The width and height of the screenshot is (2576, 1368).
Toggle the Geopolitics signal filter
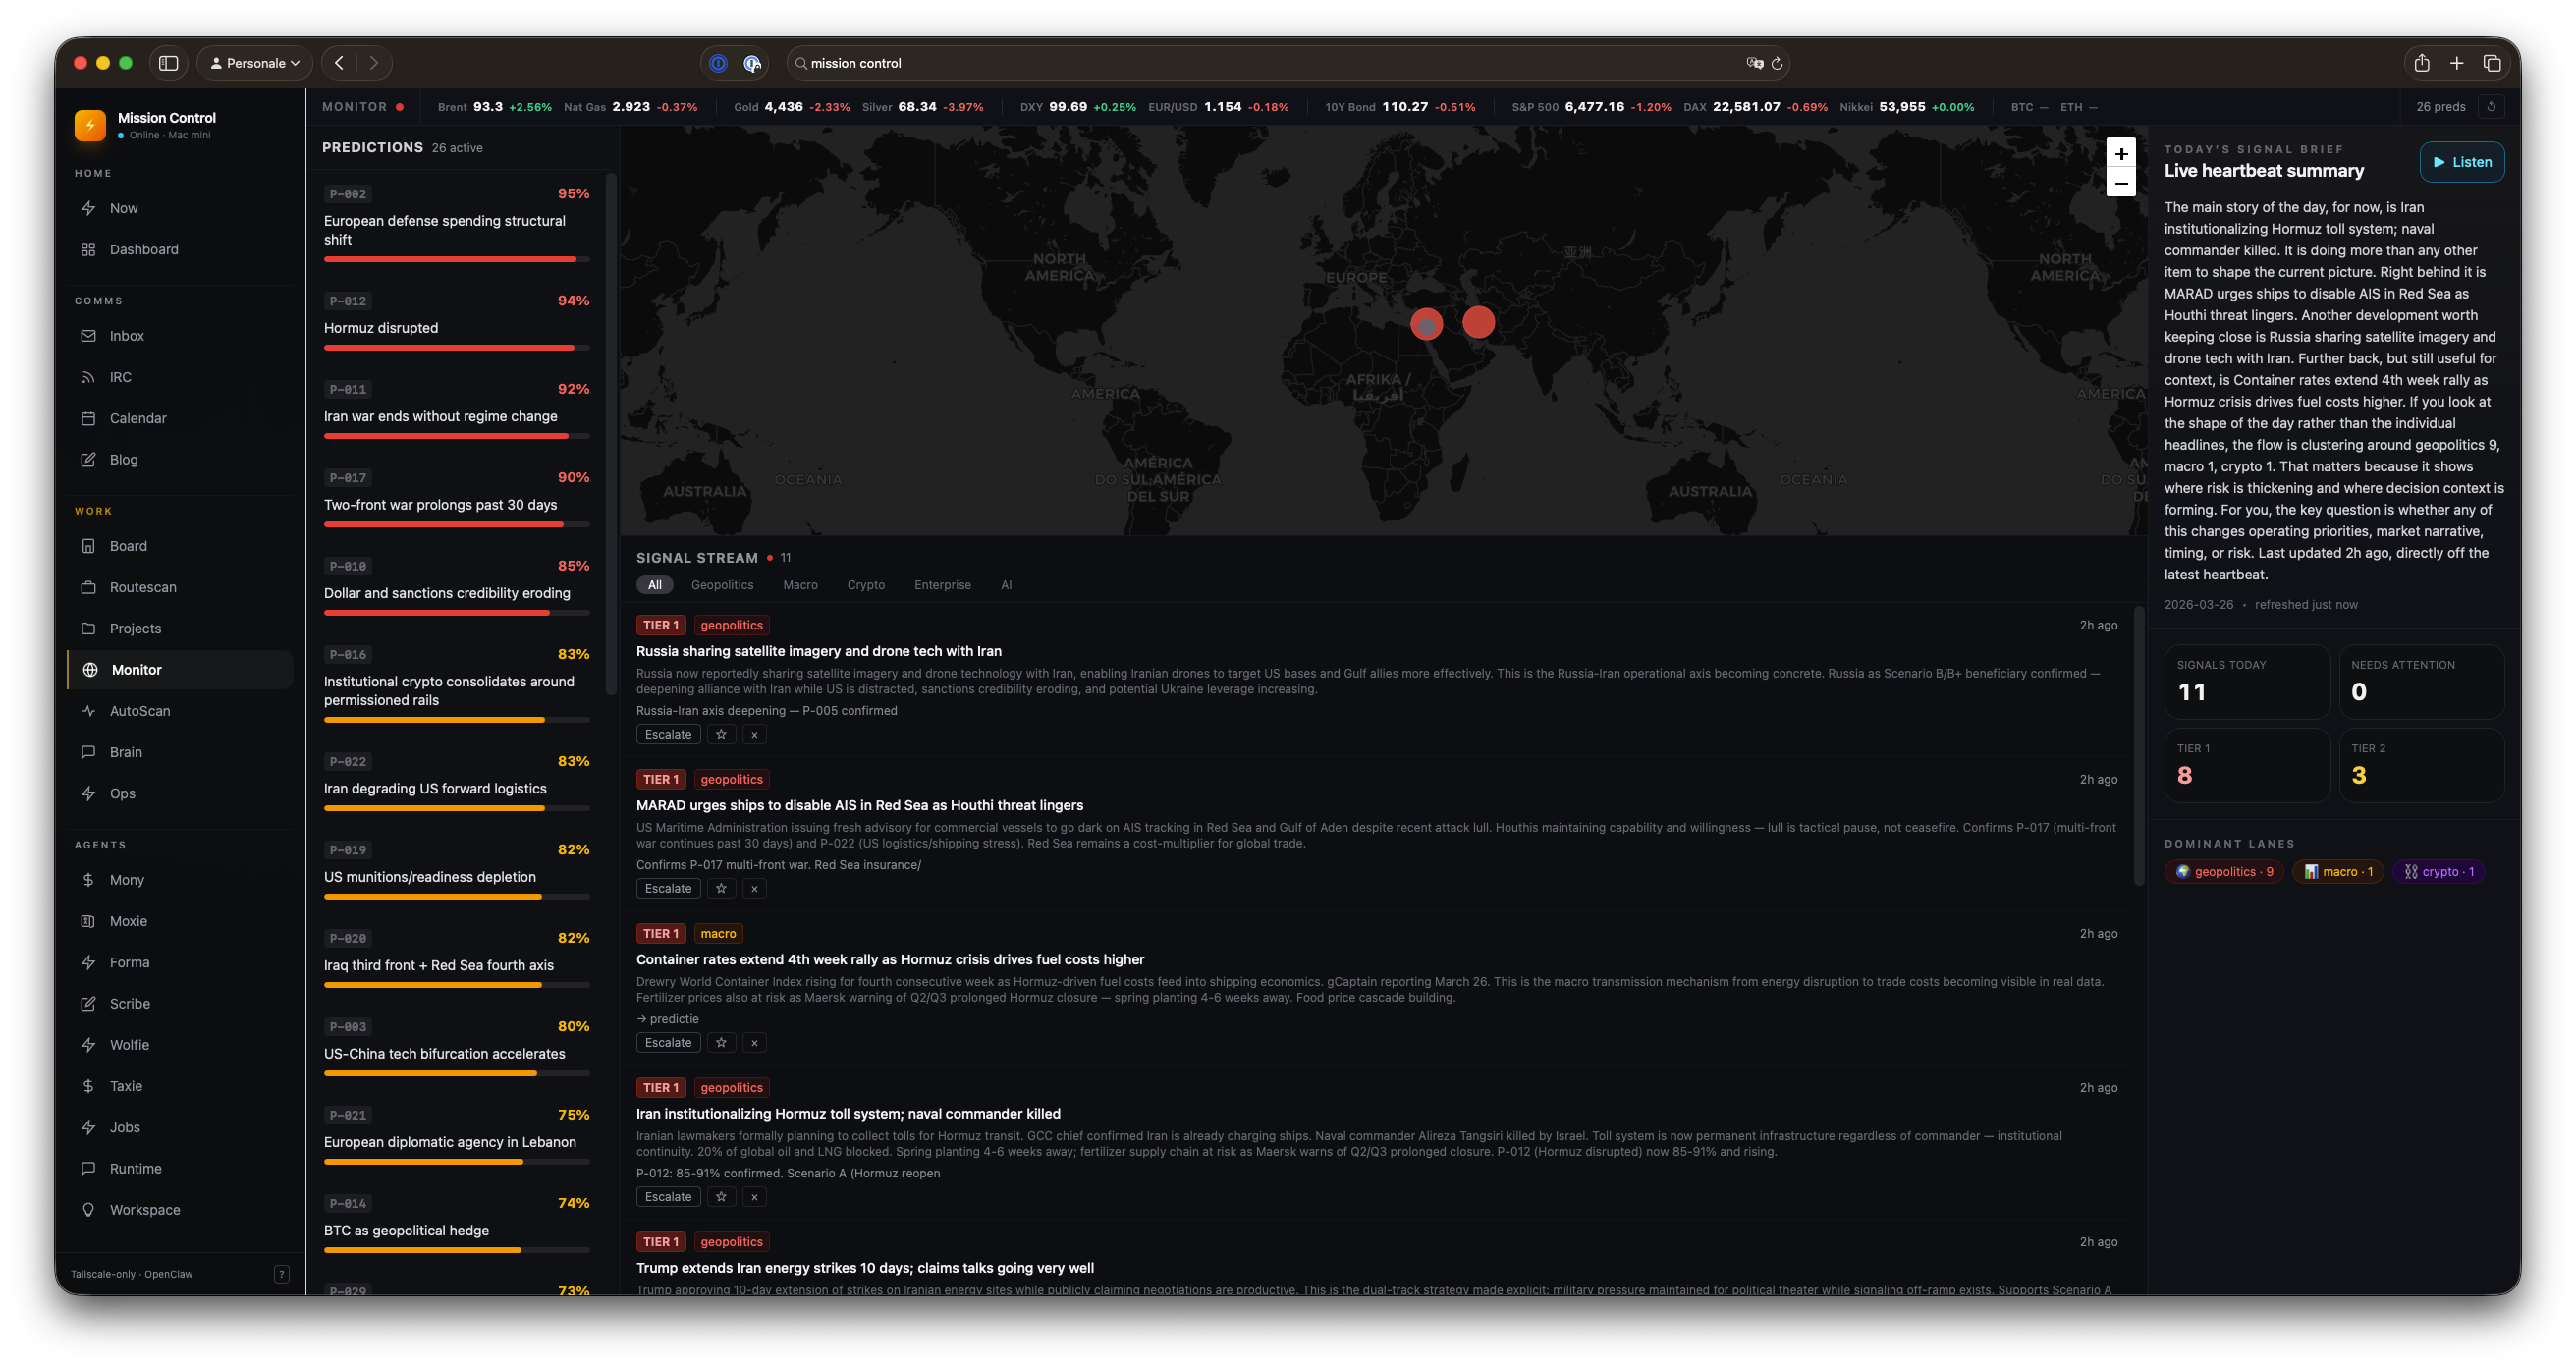tap(722, 584)
